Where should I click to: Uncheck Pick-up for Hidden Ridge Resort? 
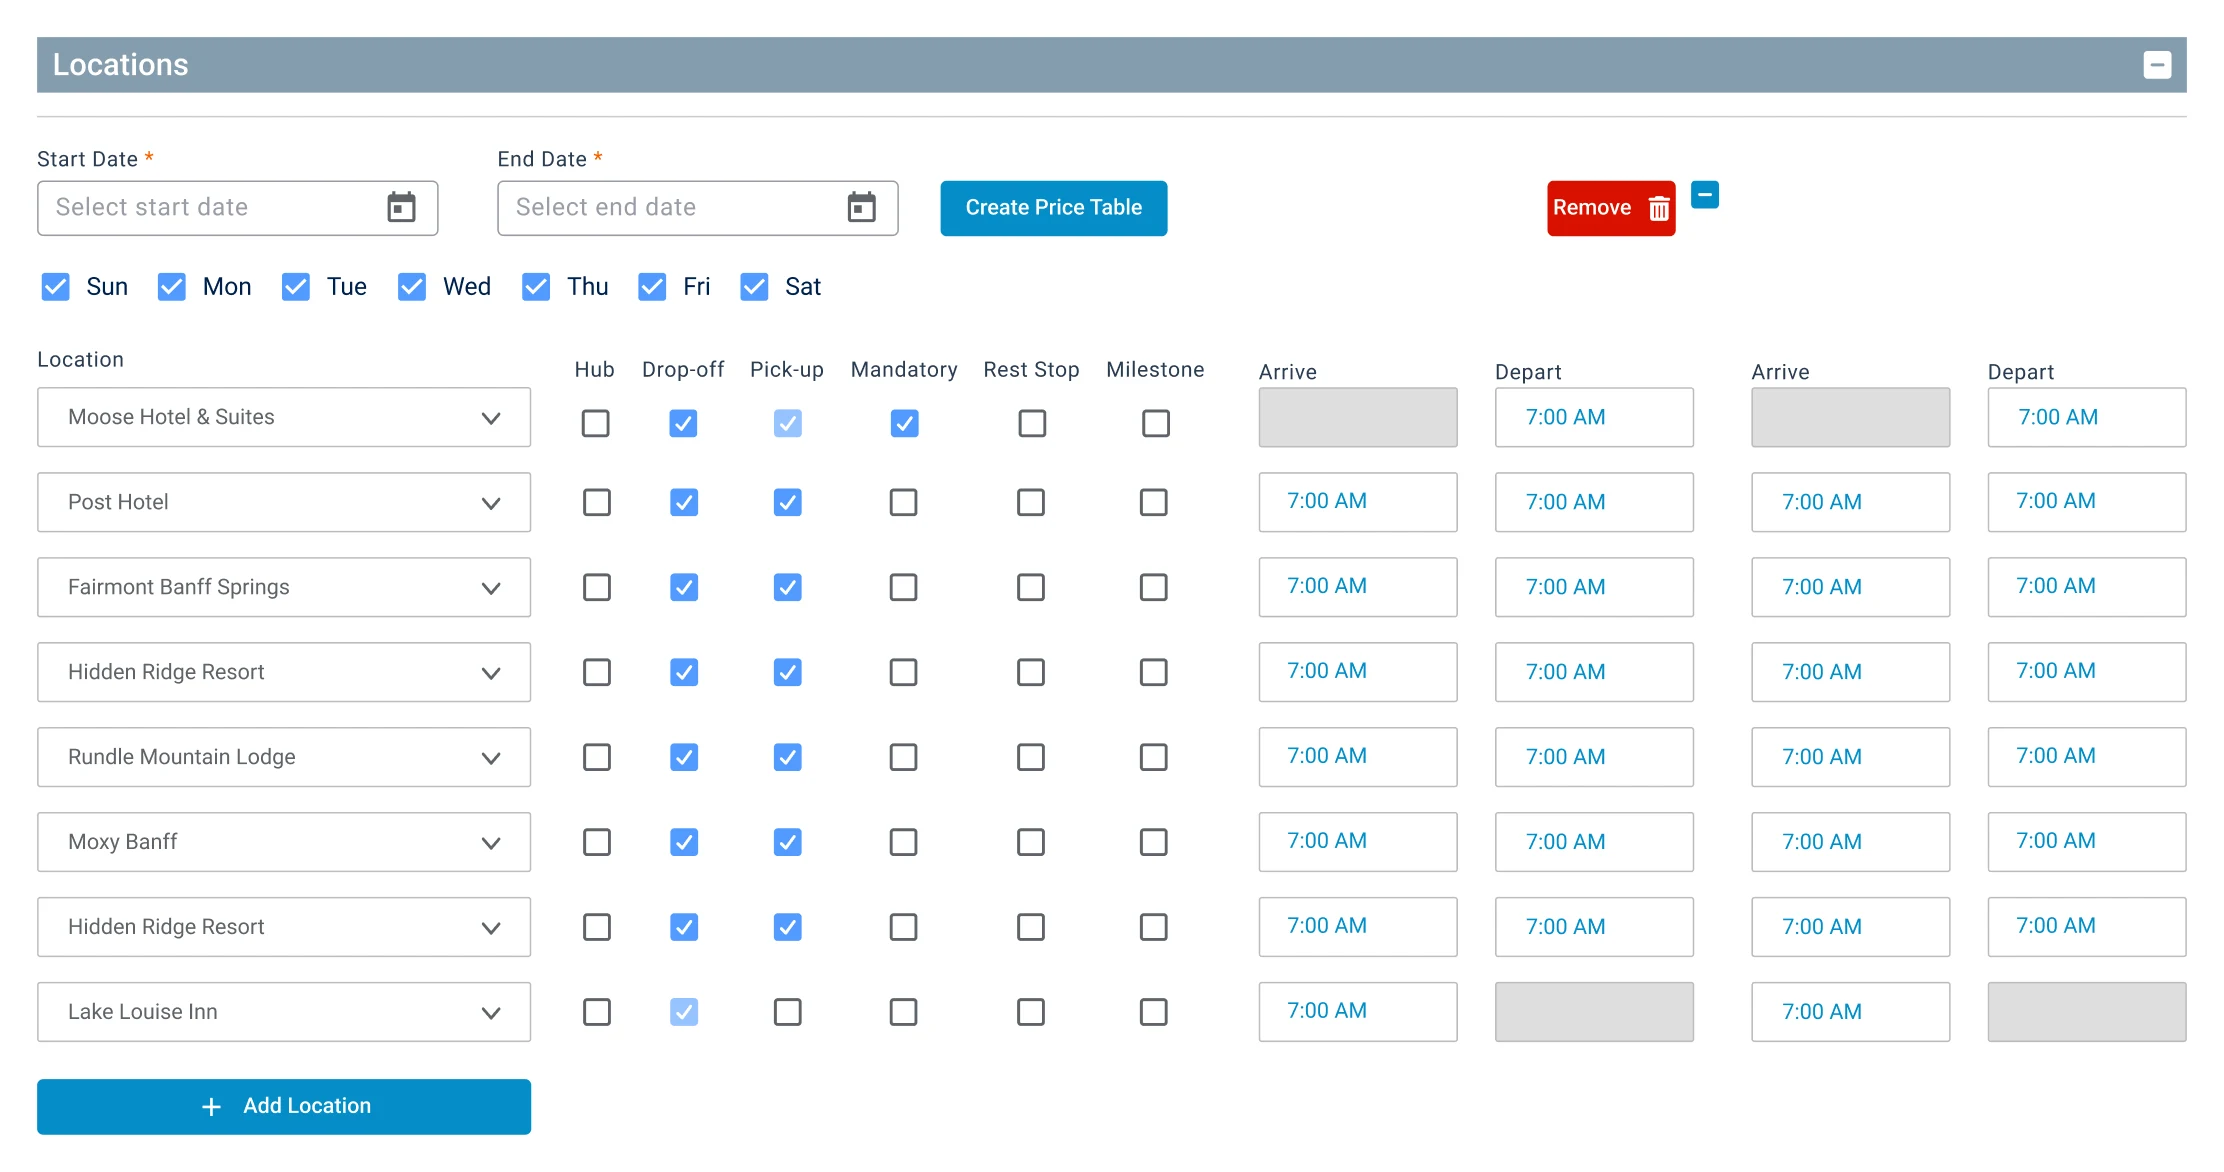788,672
